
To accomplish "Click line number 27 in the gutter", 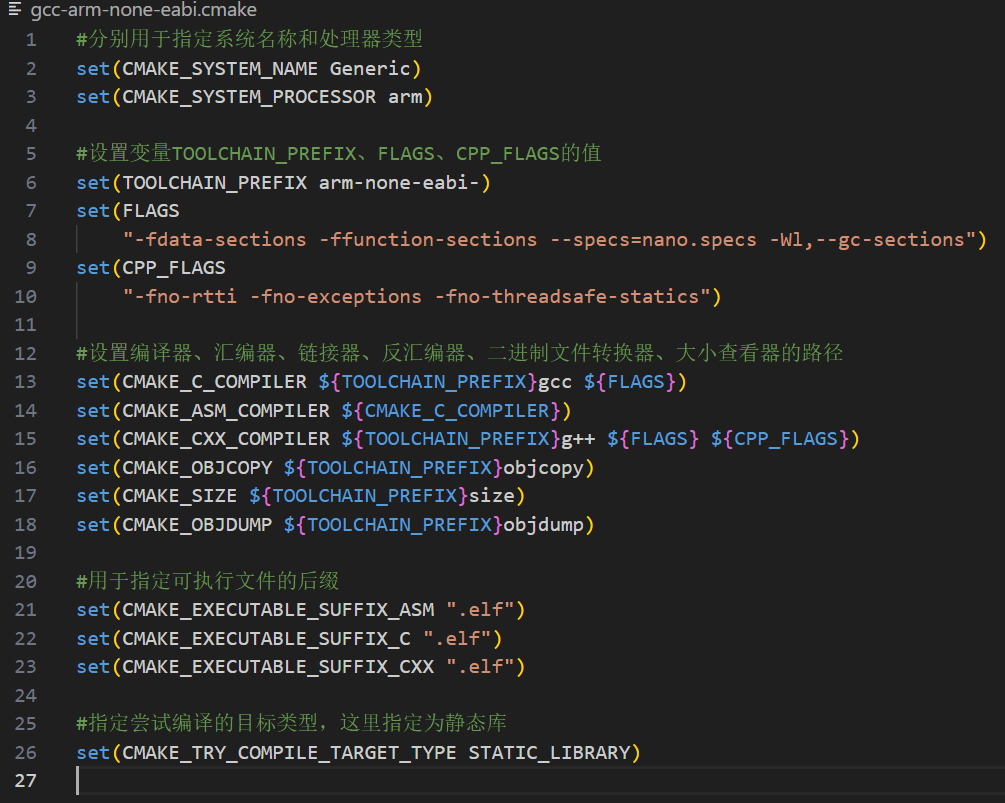I will point(26,781).
